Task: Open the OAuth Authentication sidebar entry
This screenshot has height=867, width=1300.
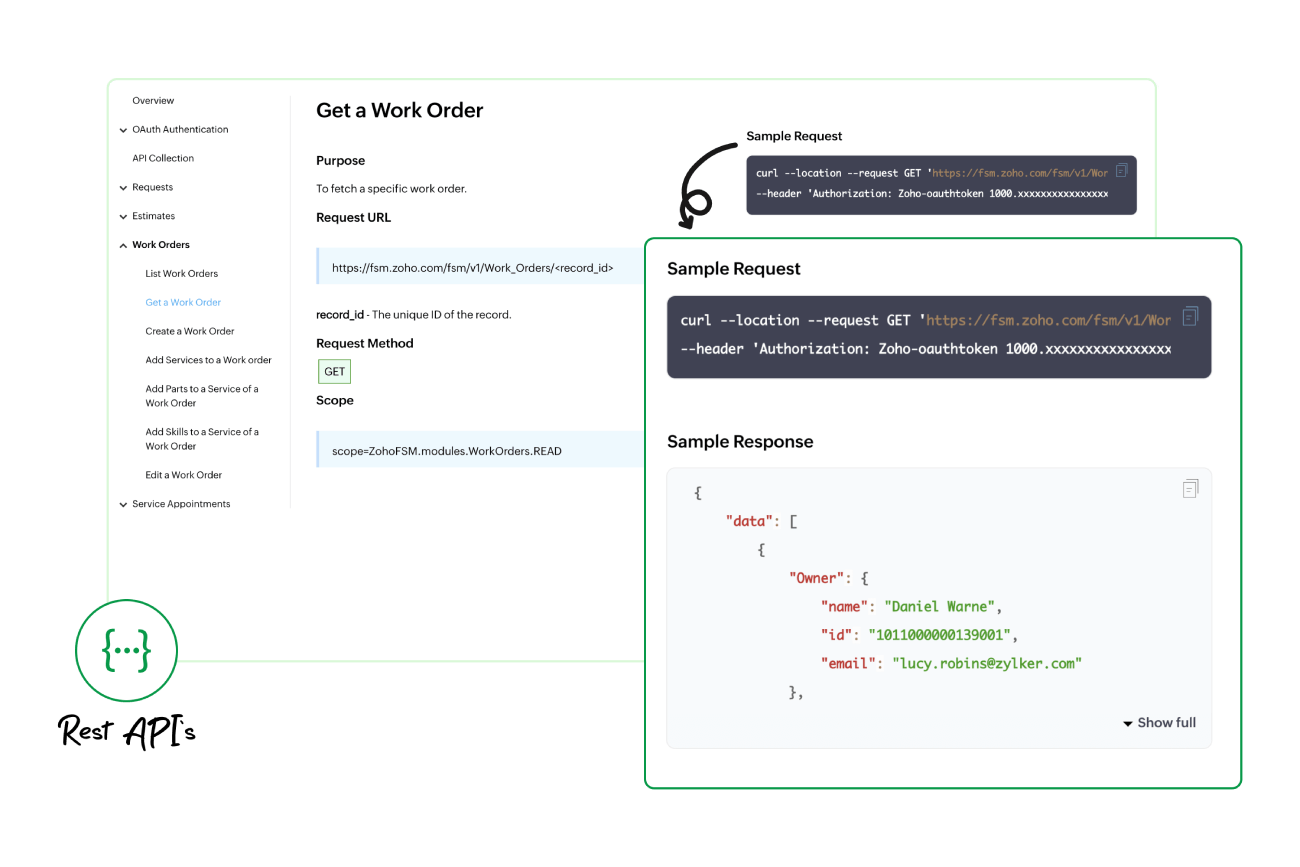Action: click(x=180, y=130)
